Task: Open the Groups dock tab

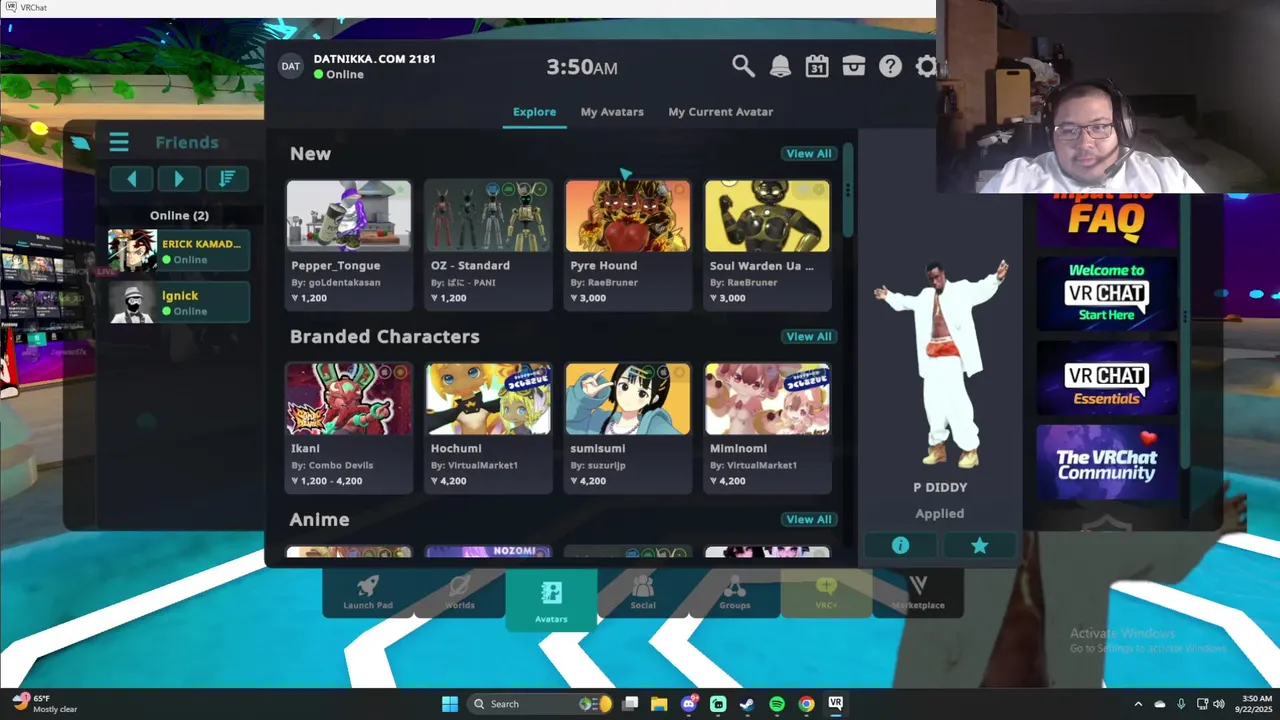Action: [735, 593]
